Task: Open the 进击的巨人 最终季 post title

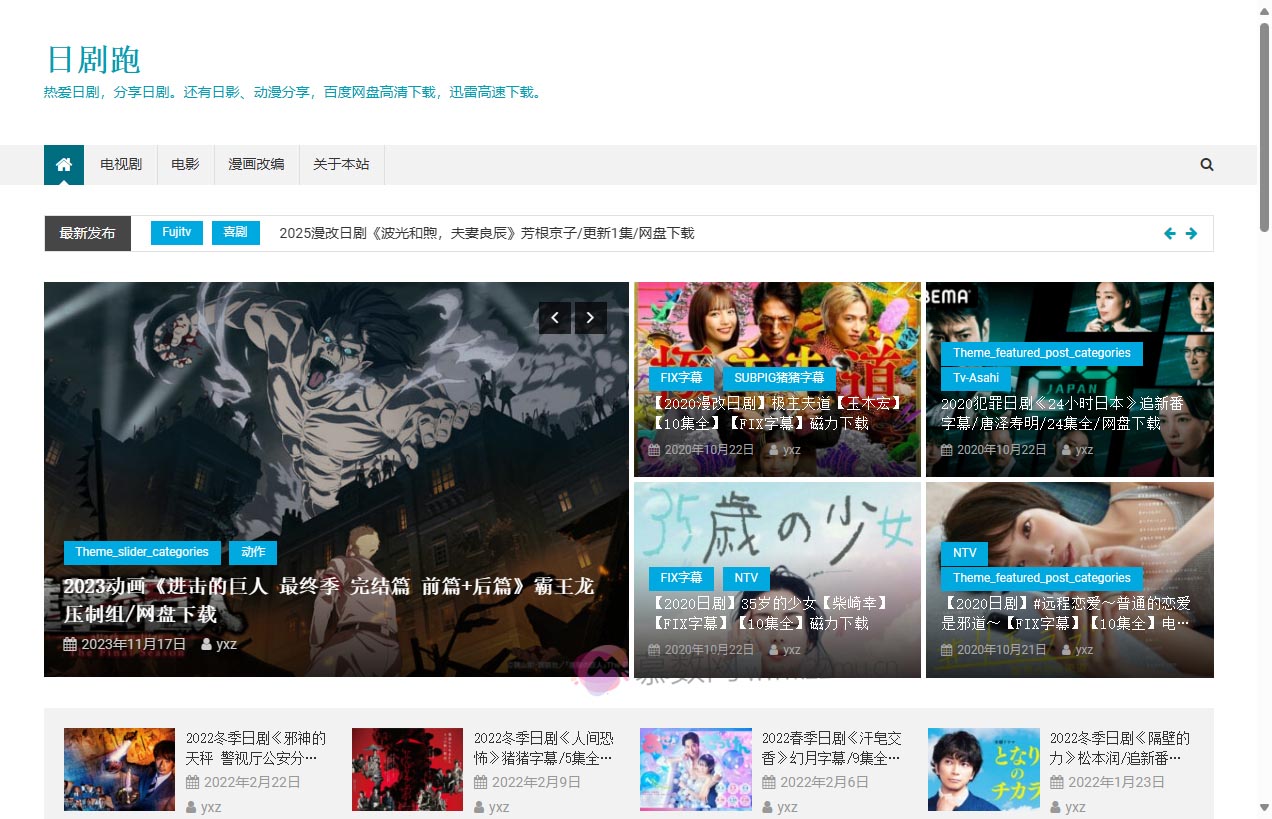Action: (328, 599)
